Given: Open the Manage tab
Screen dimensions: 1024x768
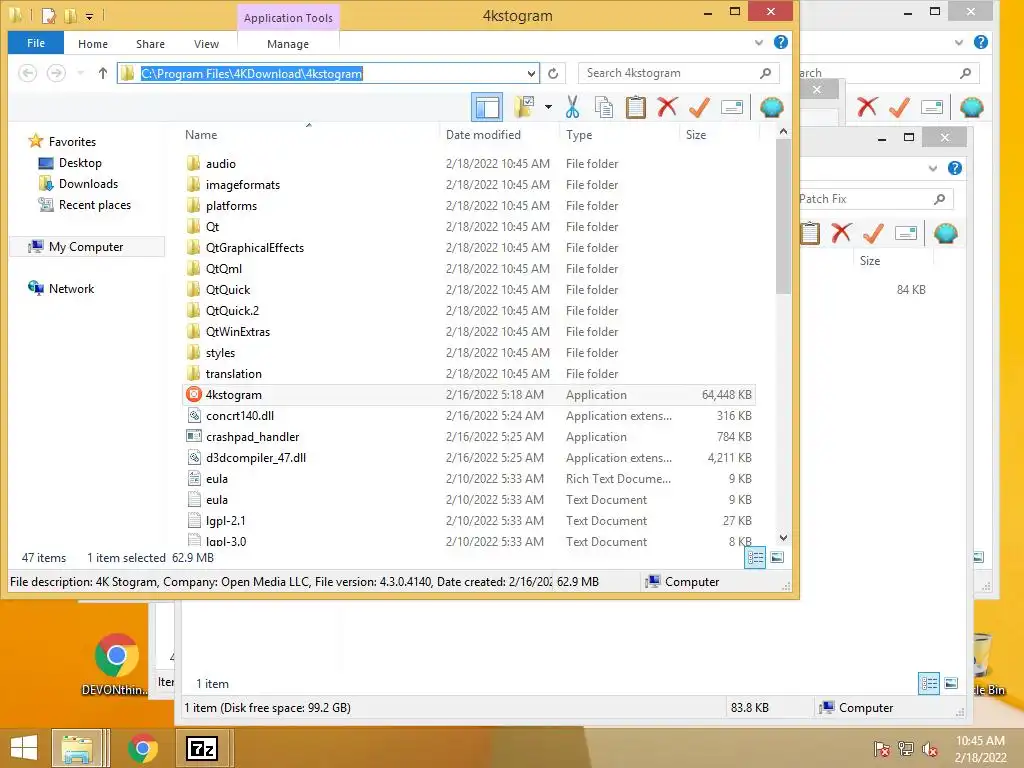Looking at the screenshot, I should tap(288, 44).
